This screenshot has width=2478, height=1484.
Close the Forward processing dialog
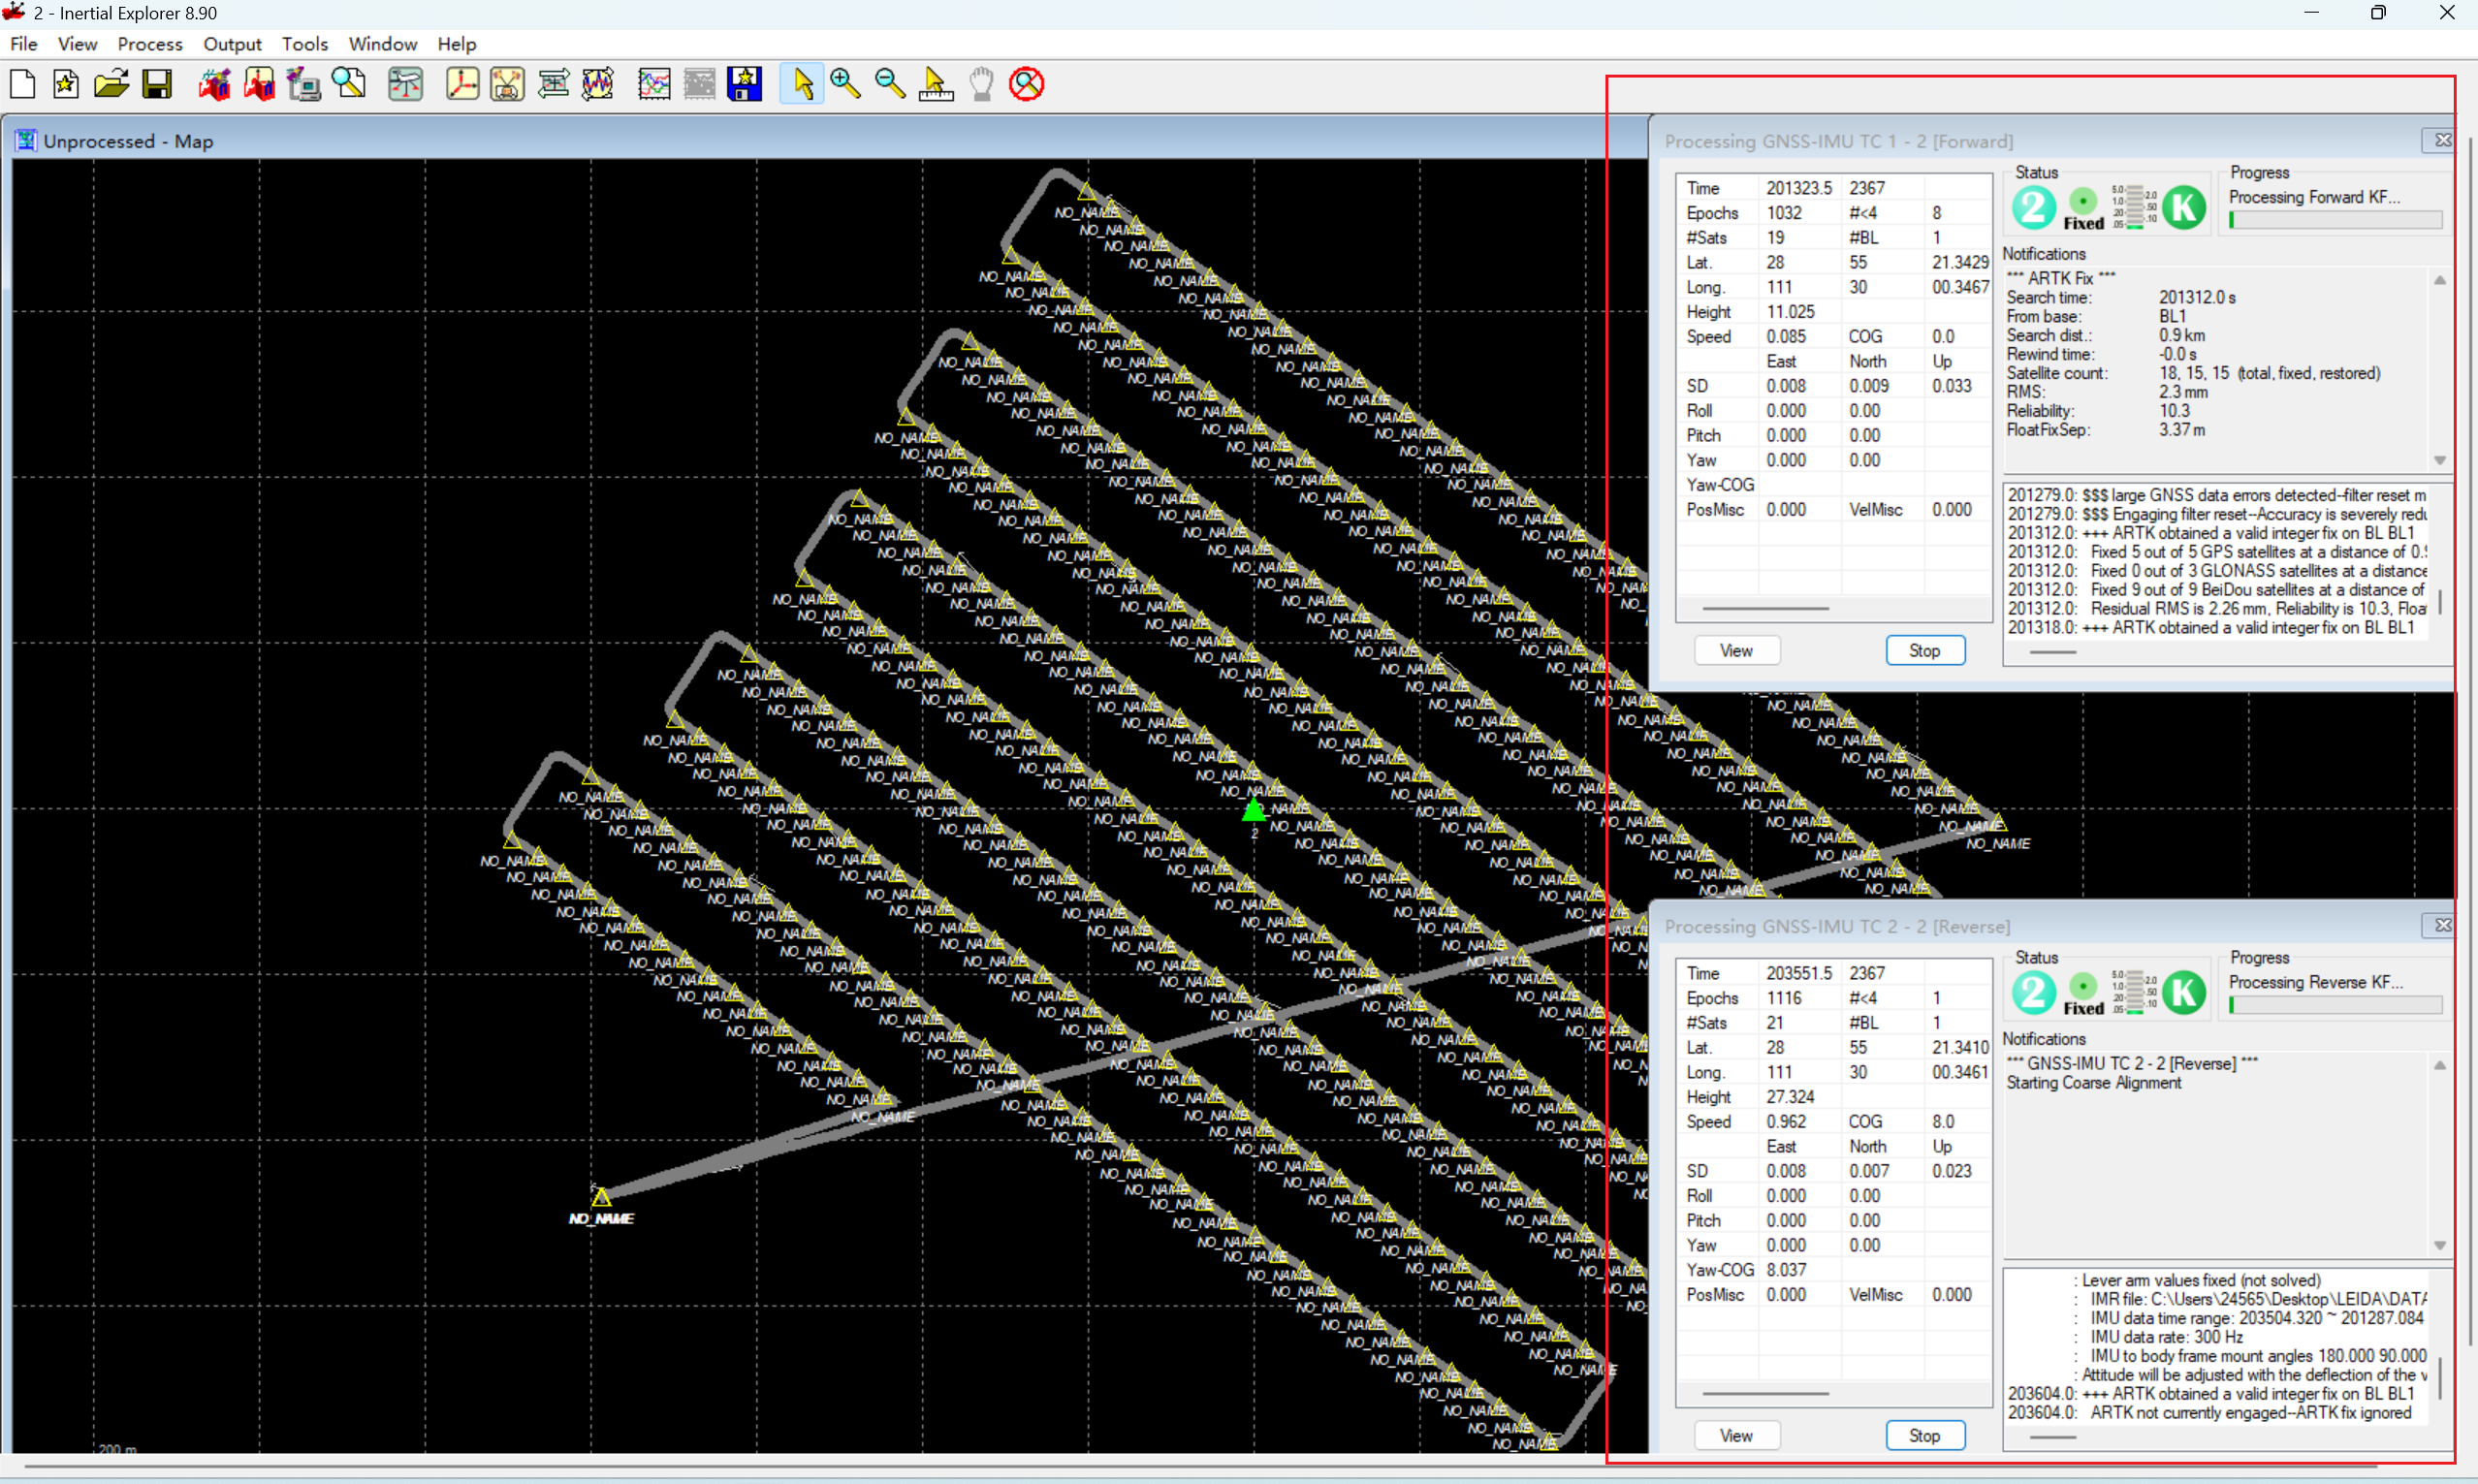[x=2441, y=140]
